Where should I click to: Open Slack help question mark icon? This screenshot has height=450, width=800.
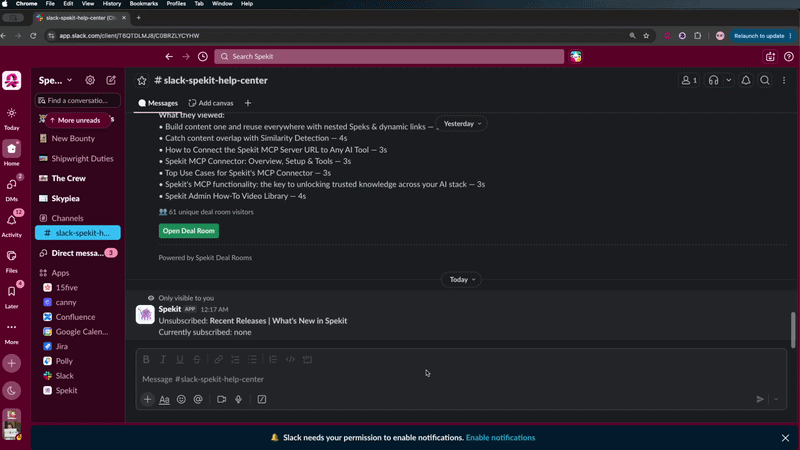789,56
